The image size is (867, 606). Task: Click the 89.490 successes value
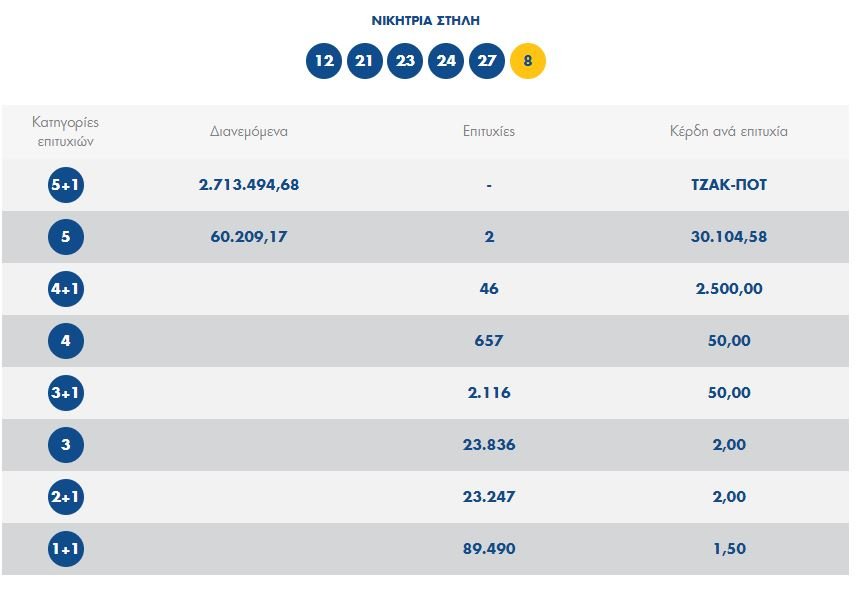489,549
